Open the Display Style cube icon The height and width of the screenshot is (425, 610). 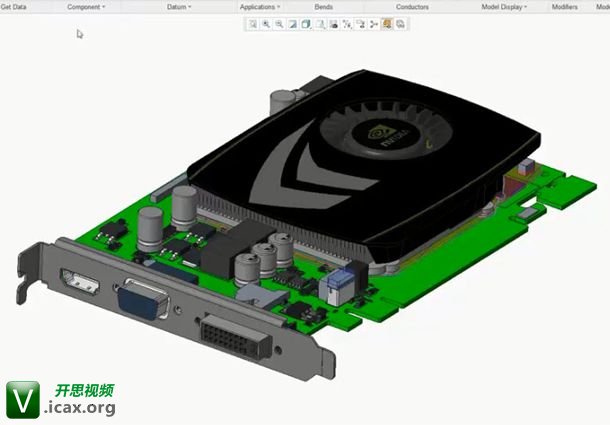(306, 24)
